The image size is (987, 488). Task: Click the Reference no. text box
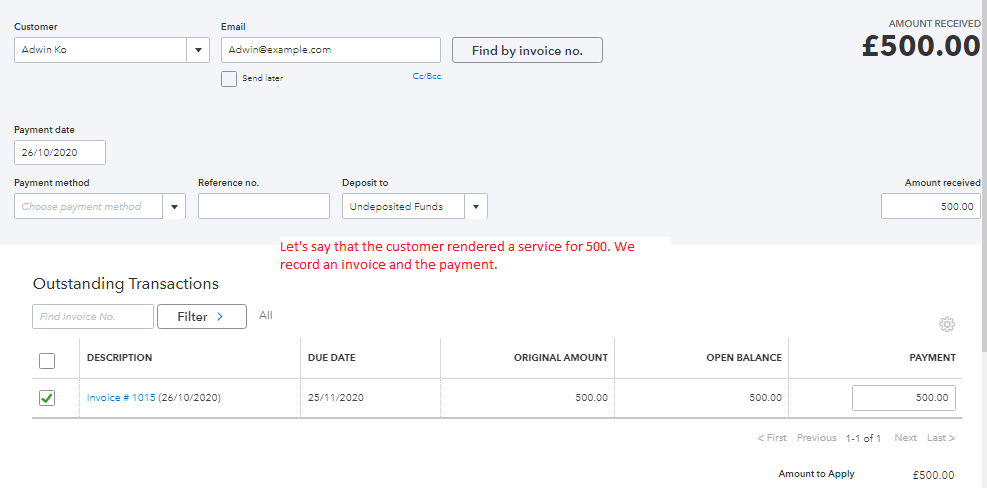coord(263,207)
